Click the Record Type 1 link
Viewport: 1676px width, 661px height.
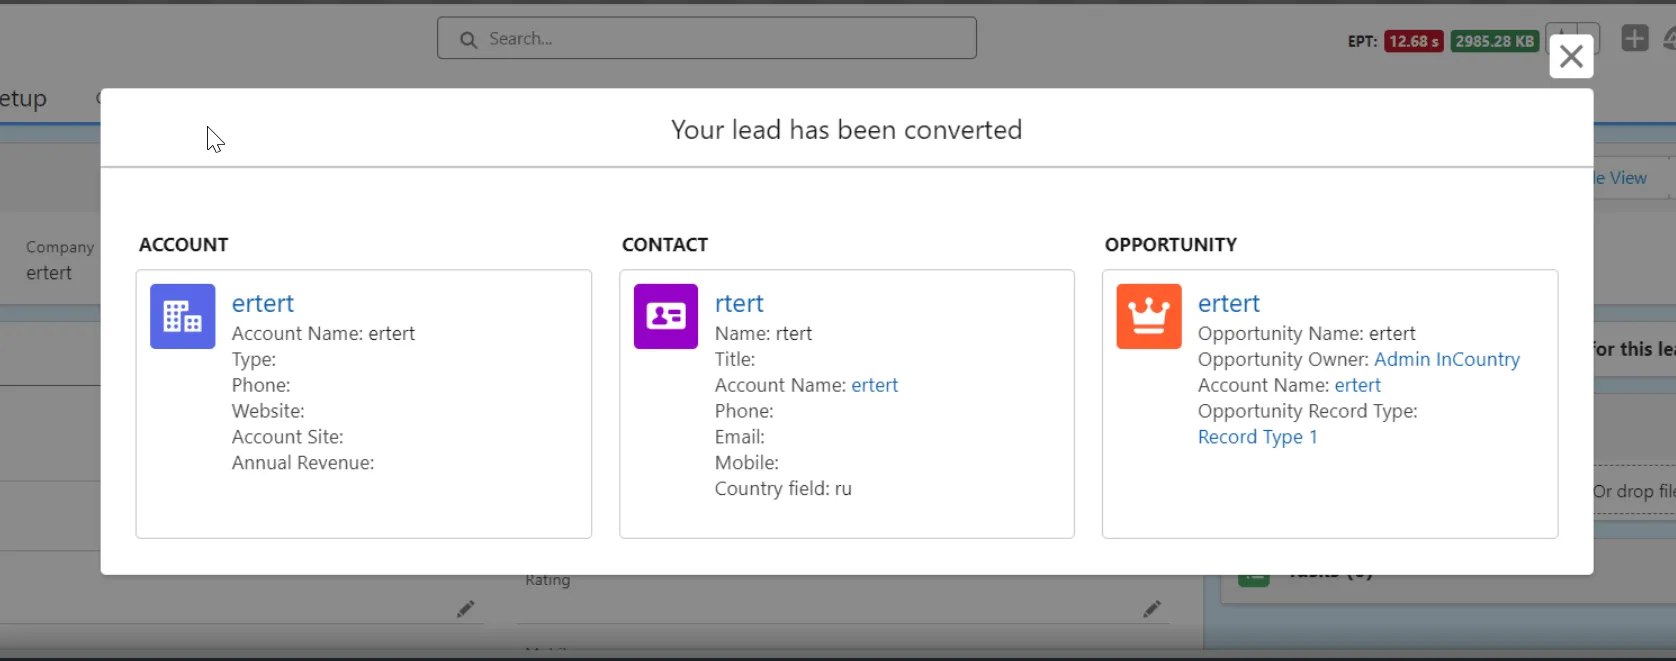point(1257,437)
